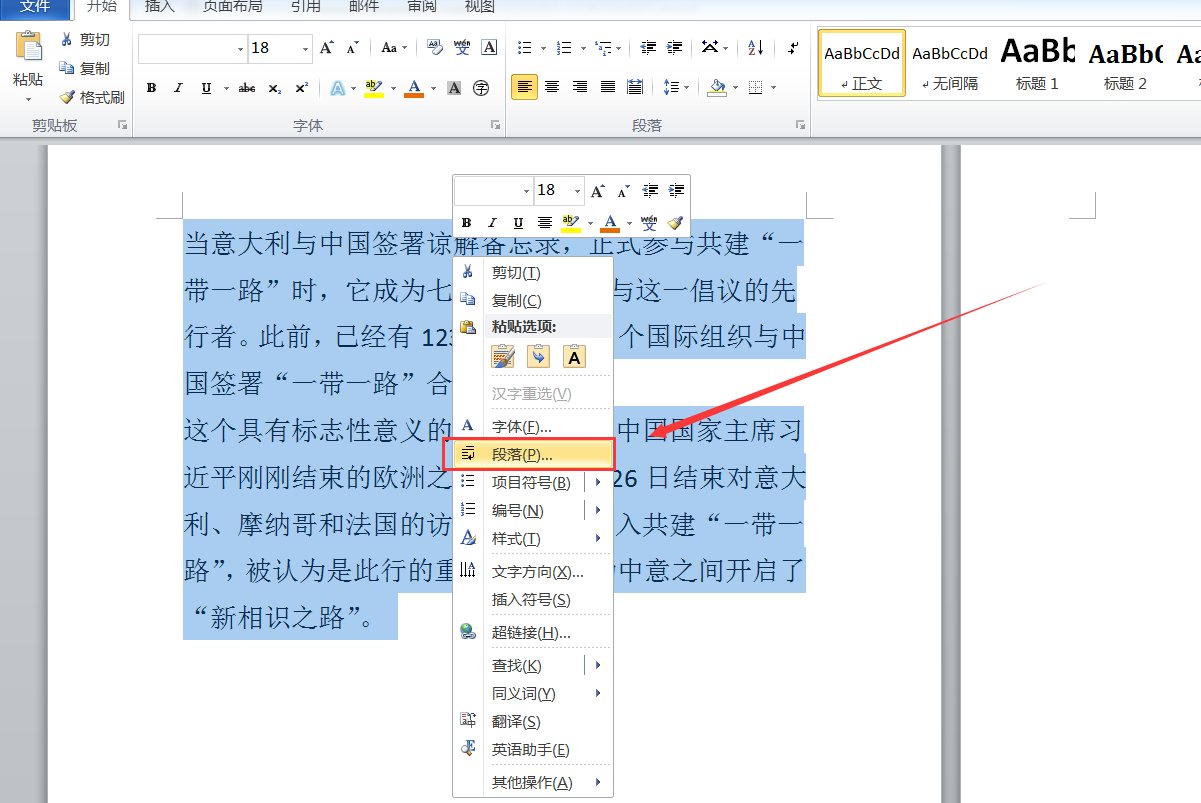The width and height of the screenshot is (1201, 803).
Task: Apply text highlight color from the ribbon
Action: point(373,89)
